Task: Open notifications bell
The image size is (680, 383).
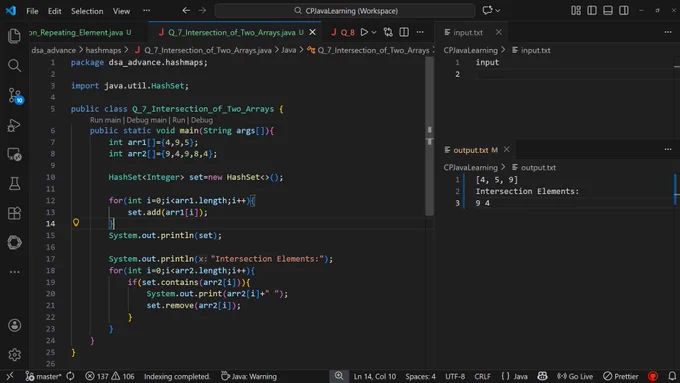Action: coord(672,376)
